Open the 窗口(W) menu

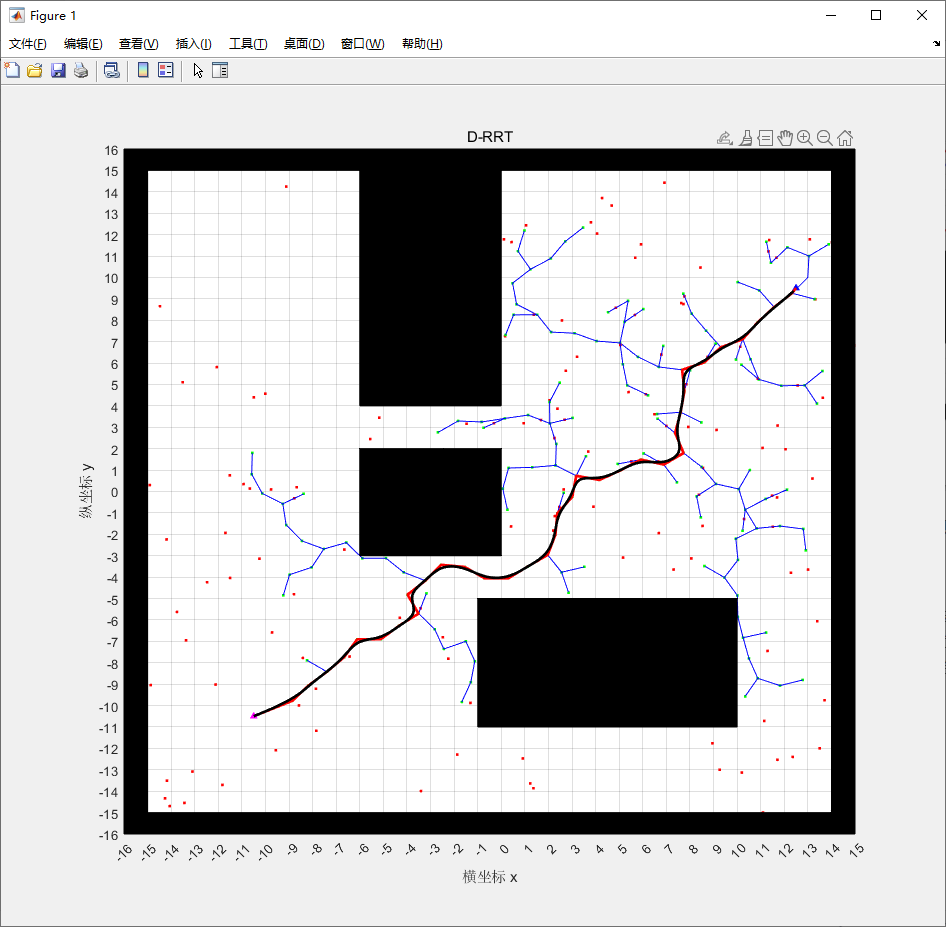(x=363, y=43)
